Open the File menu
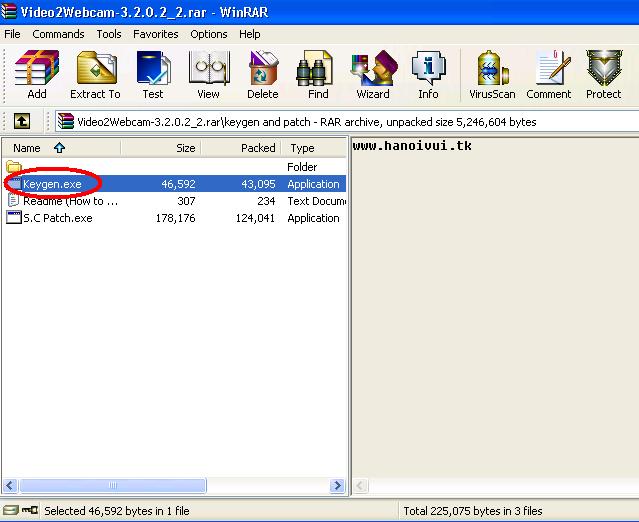This screenshot has width=639, height=522. [12, 34]
